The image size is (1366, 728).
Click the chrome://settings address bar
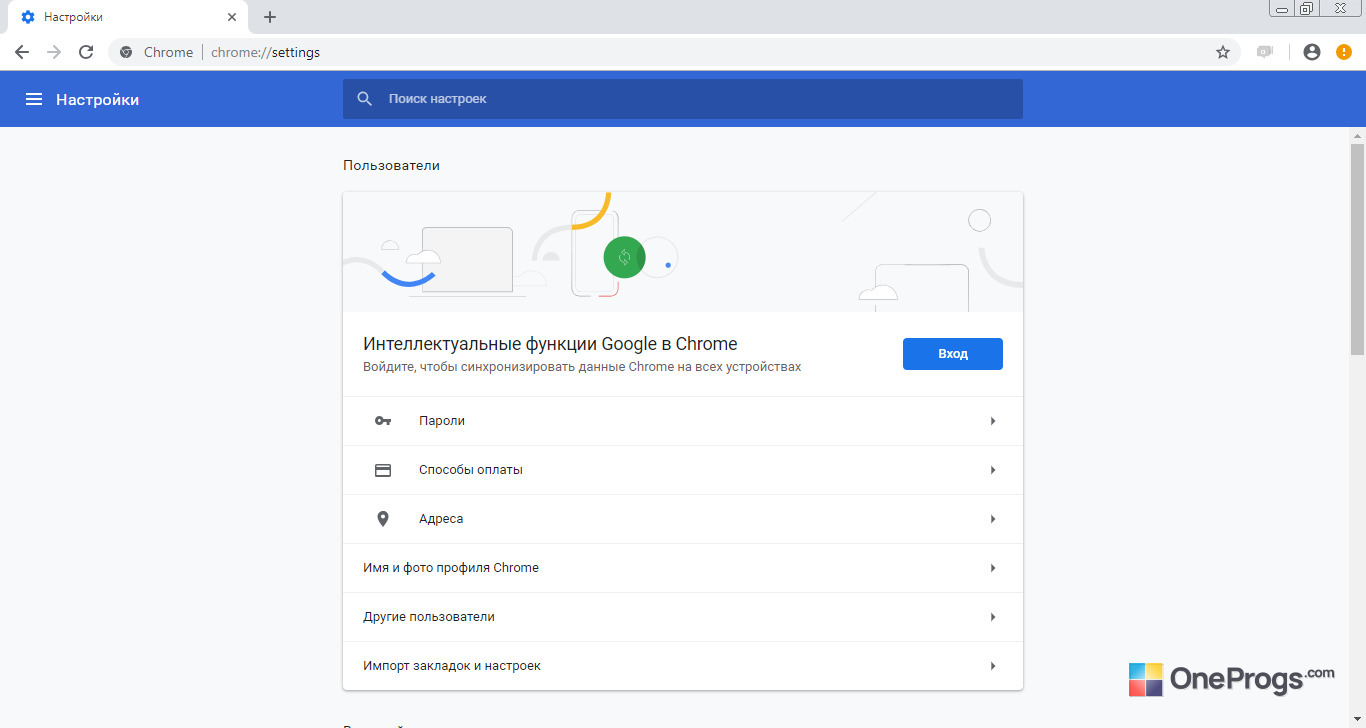click(x=674, y=52)
